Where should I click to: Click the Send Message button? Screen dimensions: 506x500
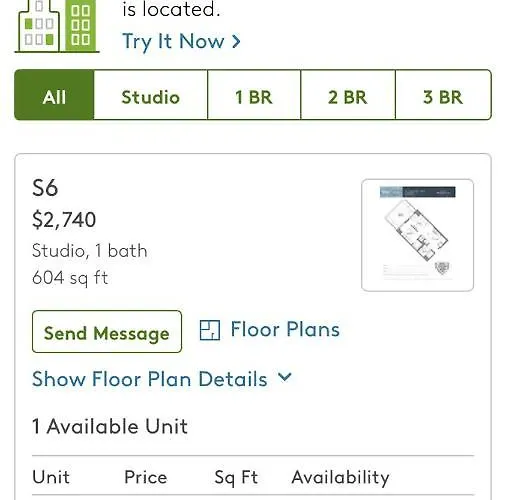107,332
